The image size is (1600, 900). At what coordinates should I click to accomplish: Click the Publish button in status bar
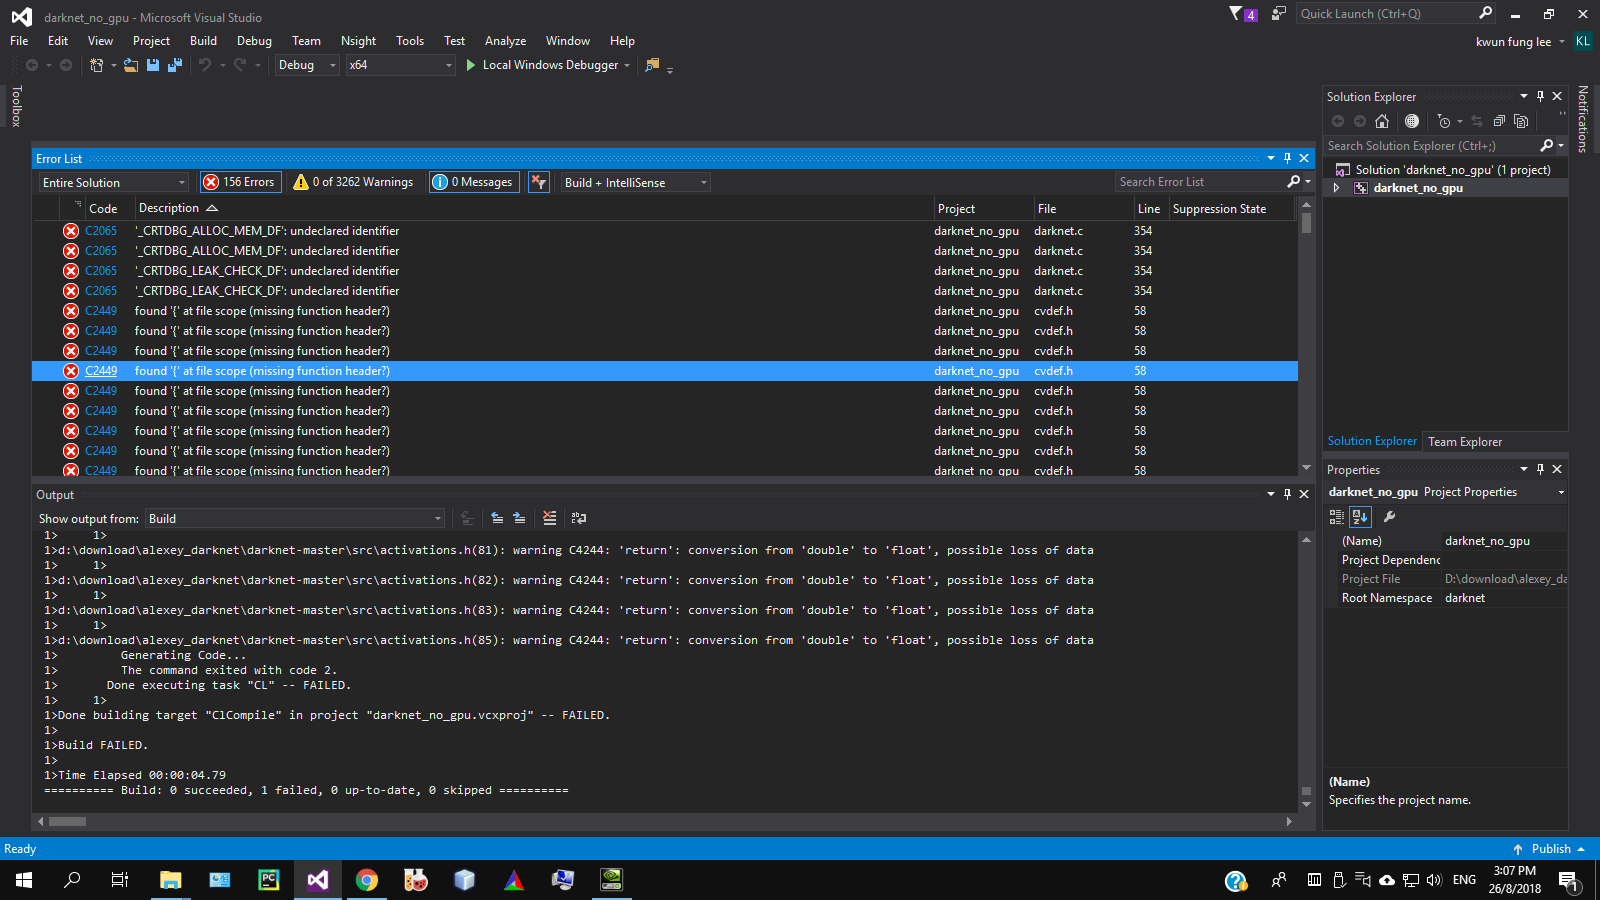click(1550, 849)
